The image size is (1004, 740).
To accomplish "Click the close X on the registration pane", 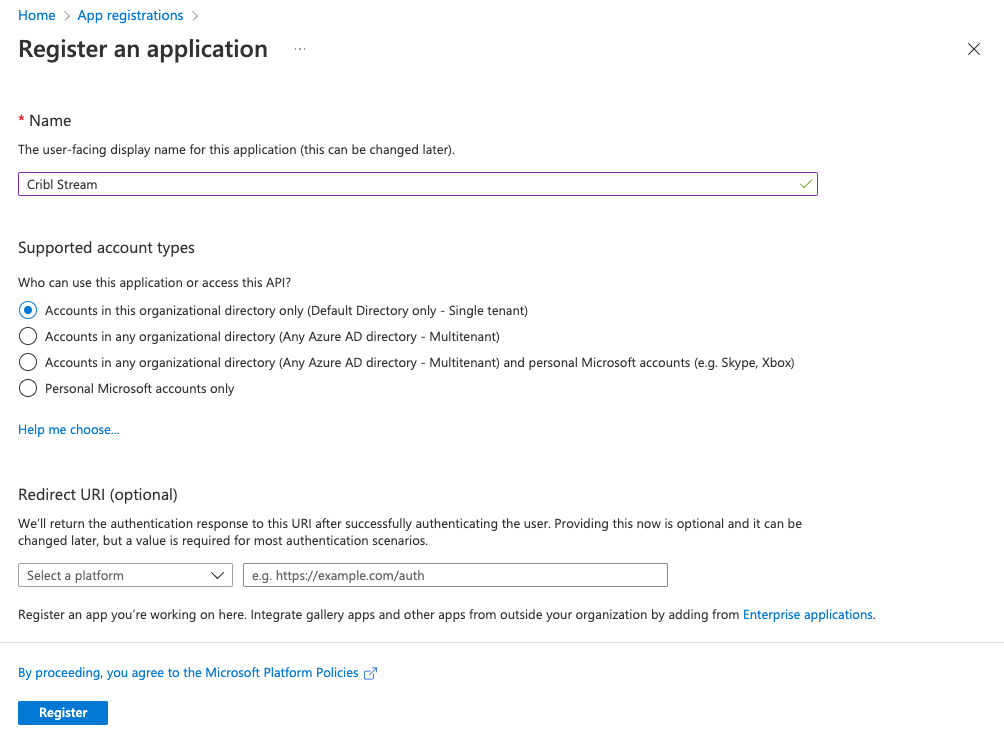I will (973, 48).
